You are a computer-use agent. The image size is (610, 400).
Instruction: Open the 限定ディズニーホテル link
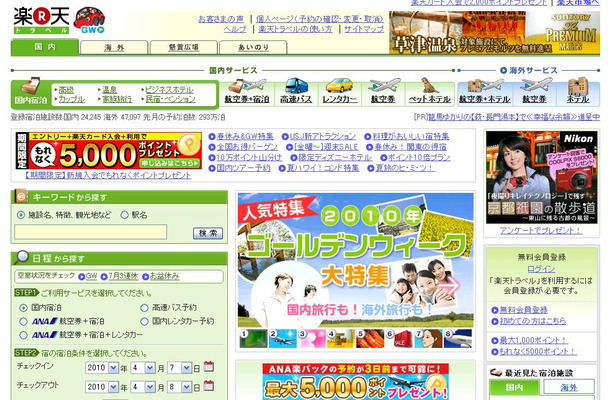pyautogui.click(x=335, y=157)
